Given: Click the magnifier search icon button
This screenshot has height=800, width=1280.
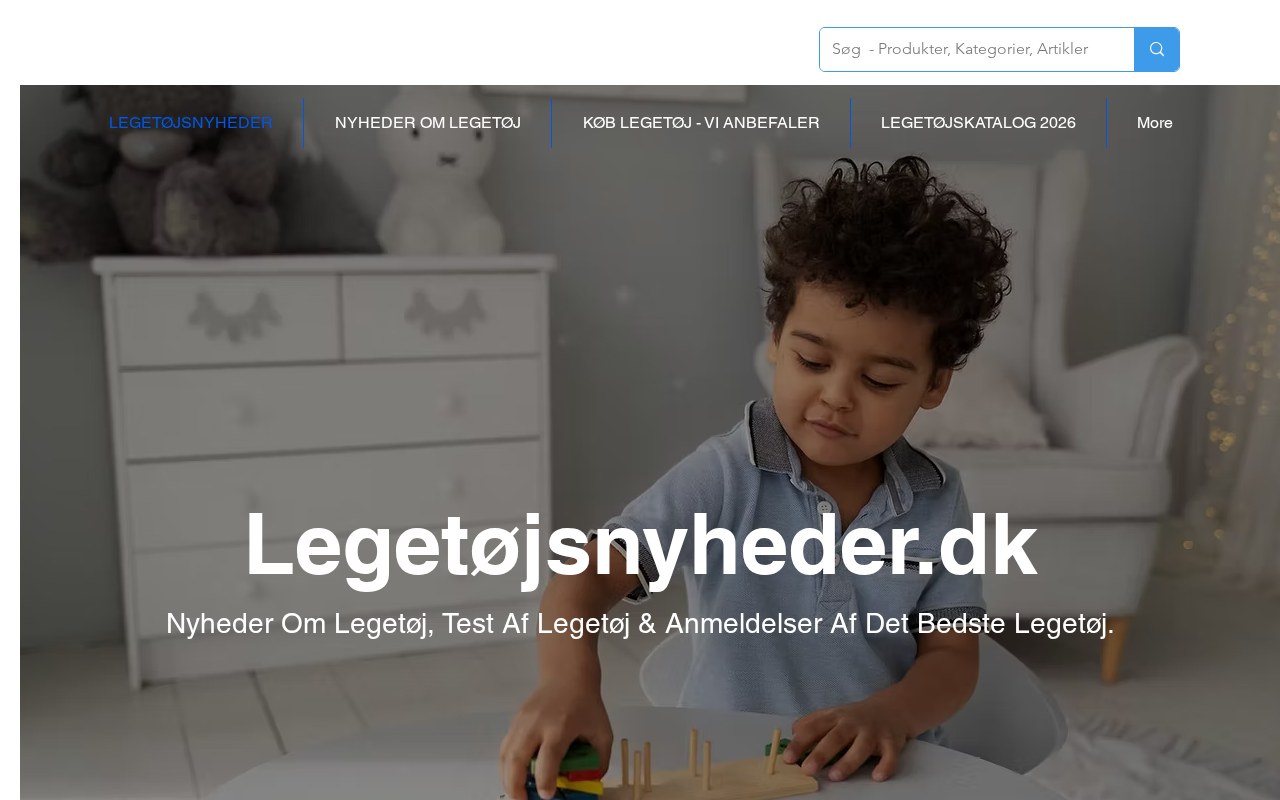Looking at the screenshot, I should click(x=1157, y=49).
